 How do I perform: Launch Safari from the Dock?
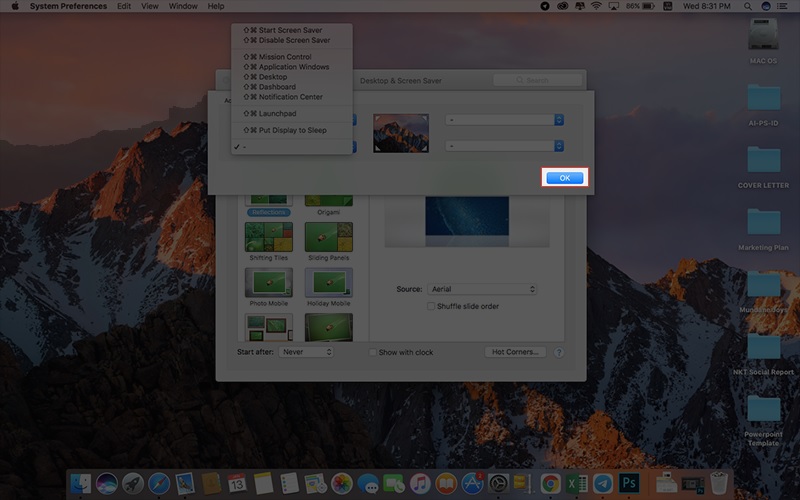[159, 484]
